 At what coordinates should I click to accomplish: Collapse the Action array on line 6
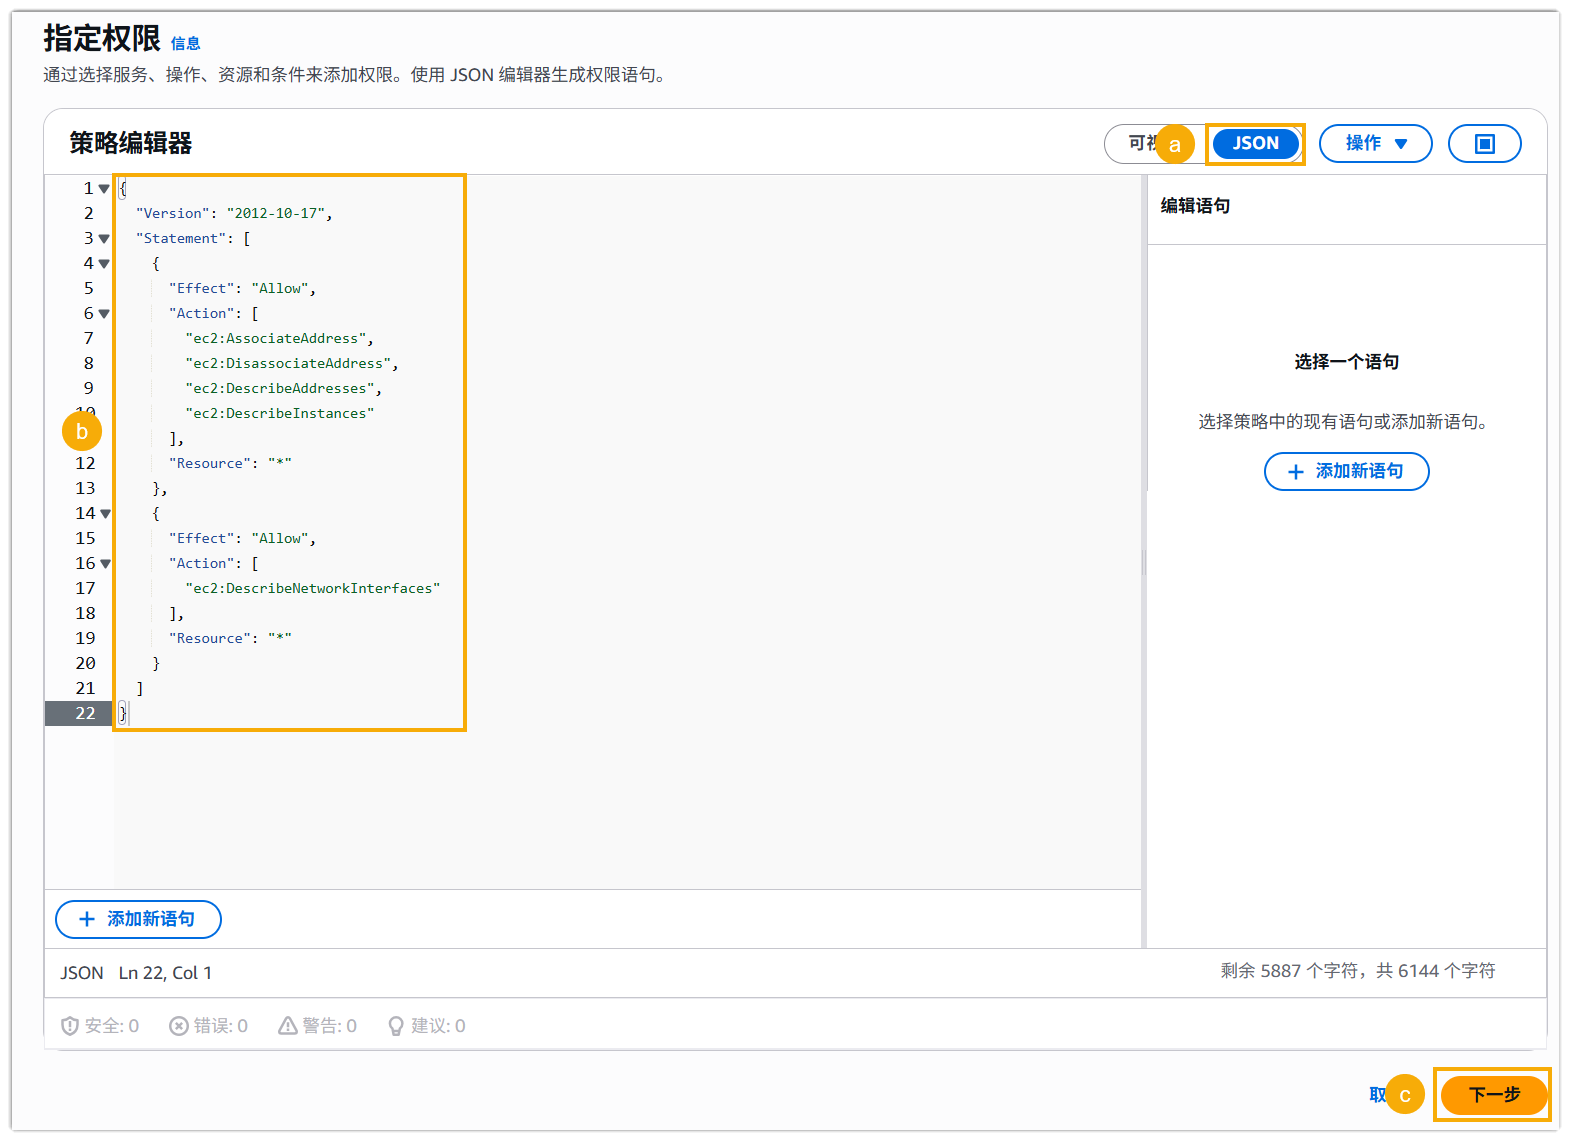point(104,314)
